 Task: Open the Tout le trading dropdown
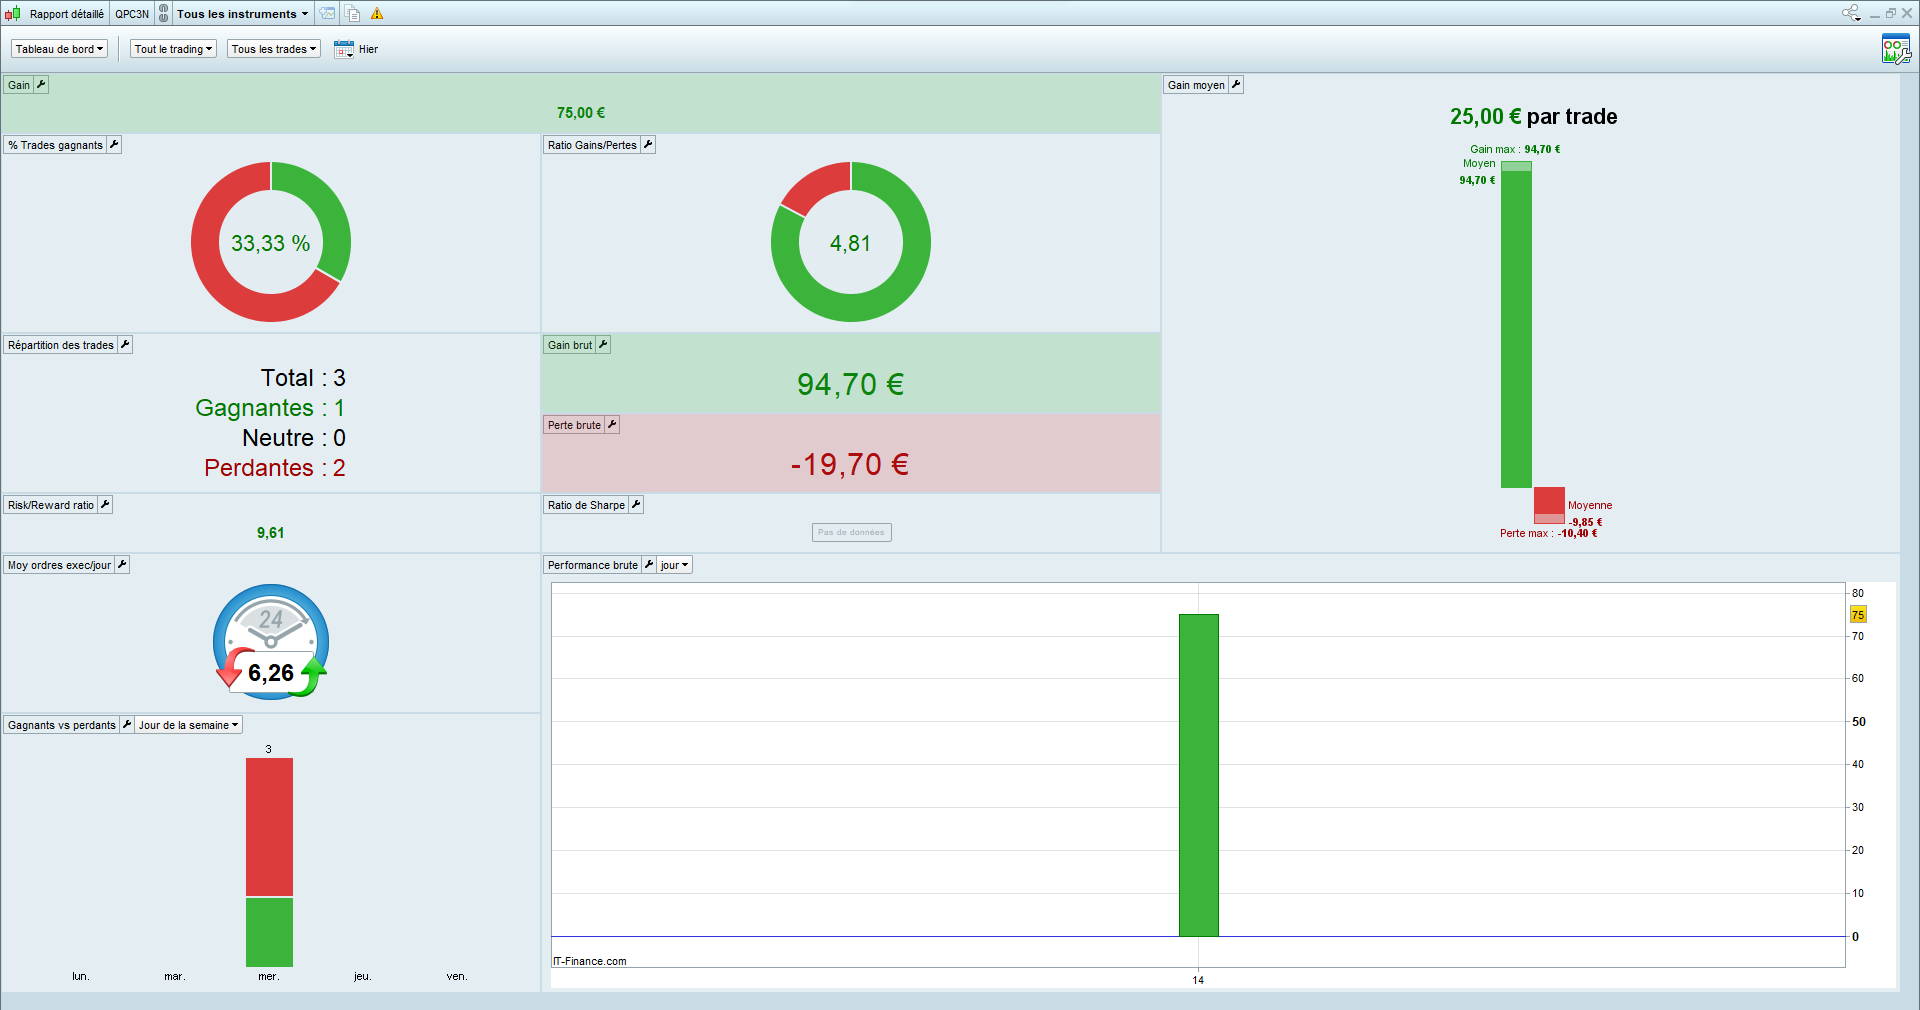click(x=174, y=49)
